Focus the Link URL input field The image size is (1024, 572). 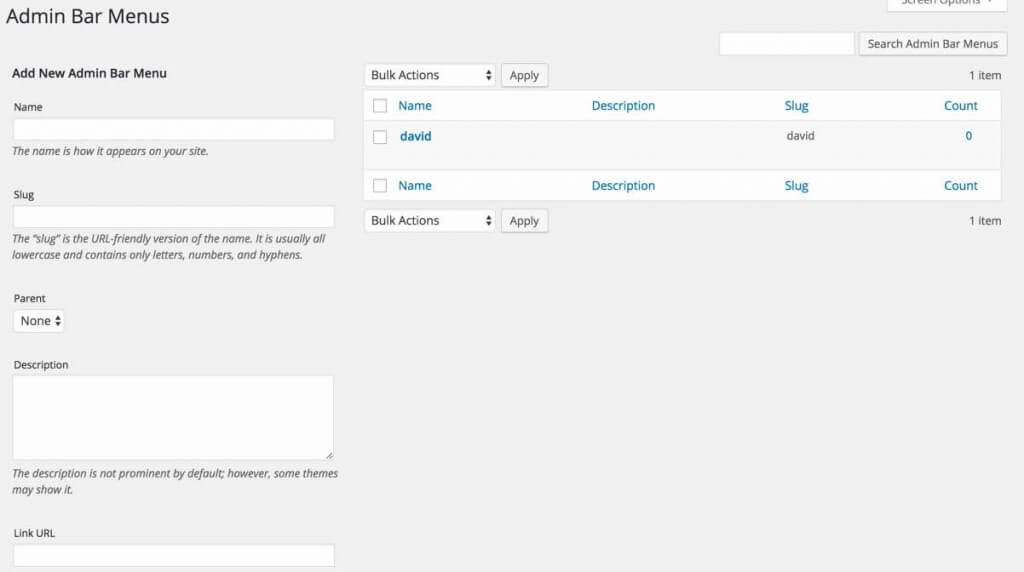point(173,555)
